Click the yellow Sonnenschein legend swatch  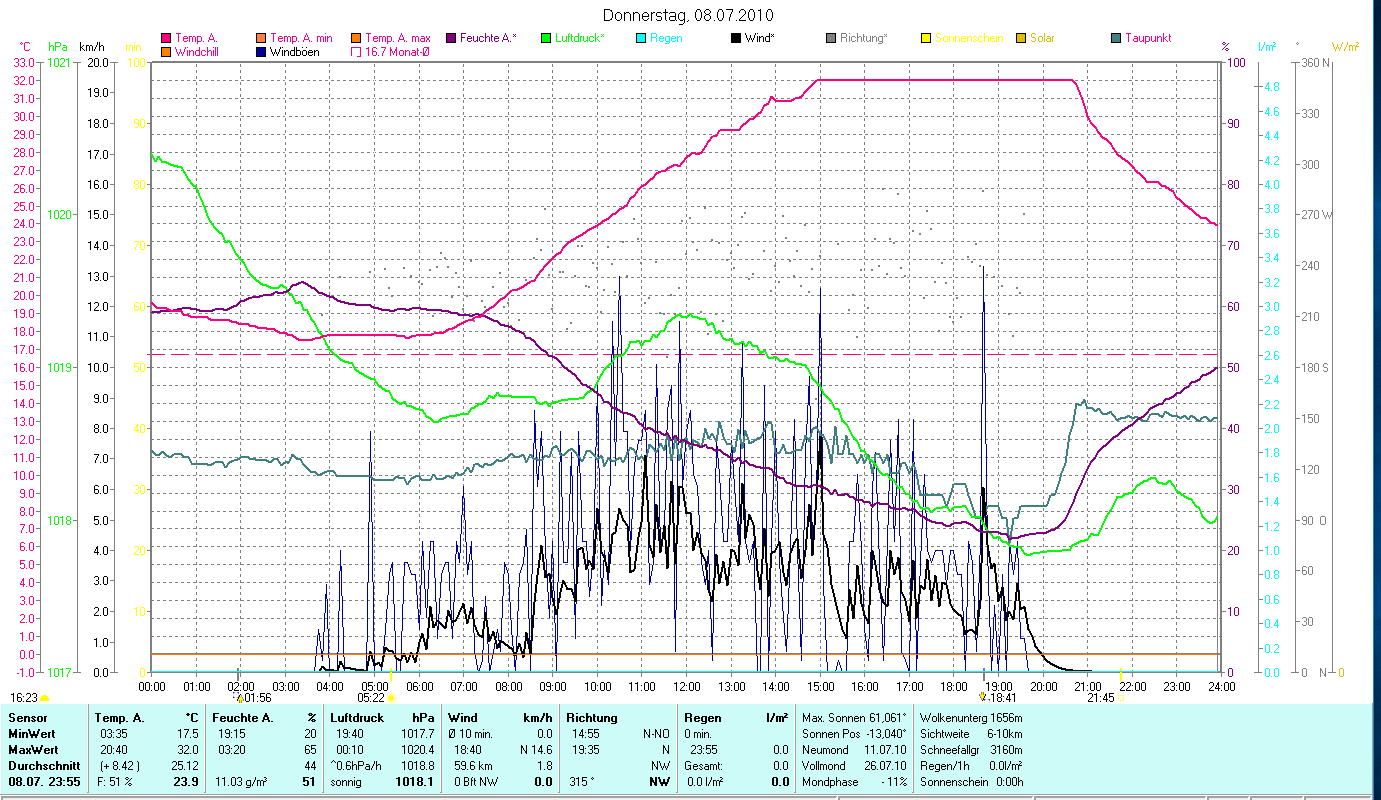click(926, 38)
